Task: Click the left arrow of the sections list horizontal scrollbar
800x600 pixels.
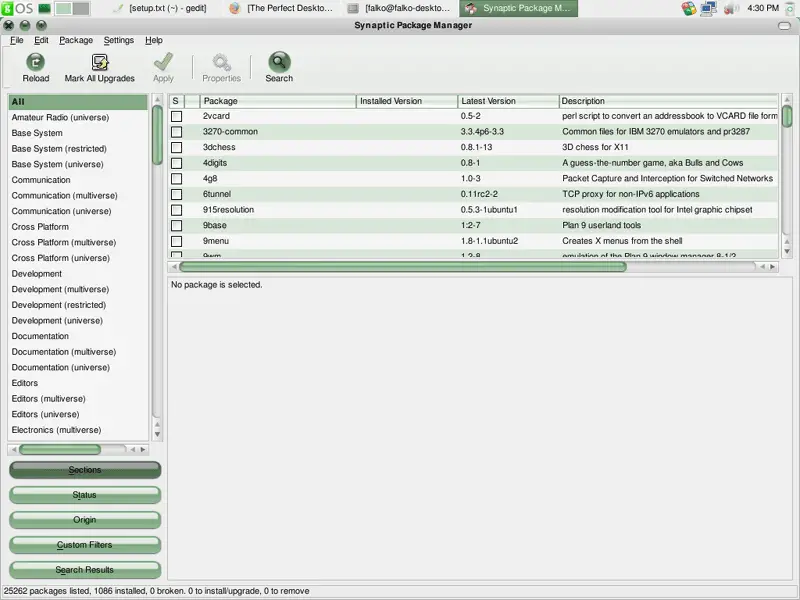Action: click(14, 449)
